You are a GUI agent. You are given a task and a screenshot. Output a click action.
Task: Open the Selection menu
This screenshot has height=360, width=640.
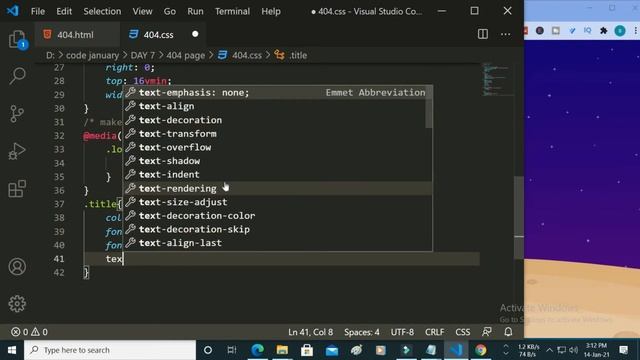click(x=102, y=11)
